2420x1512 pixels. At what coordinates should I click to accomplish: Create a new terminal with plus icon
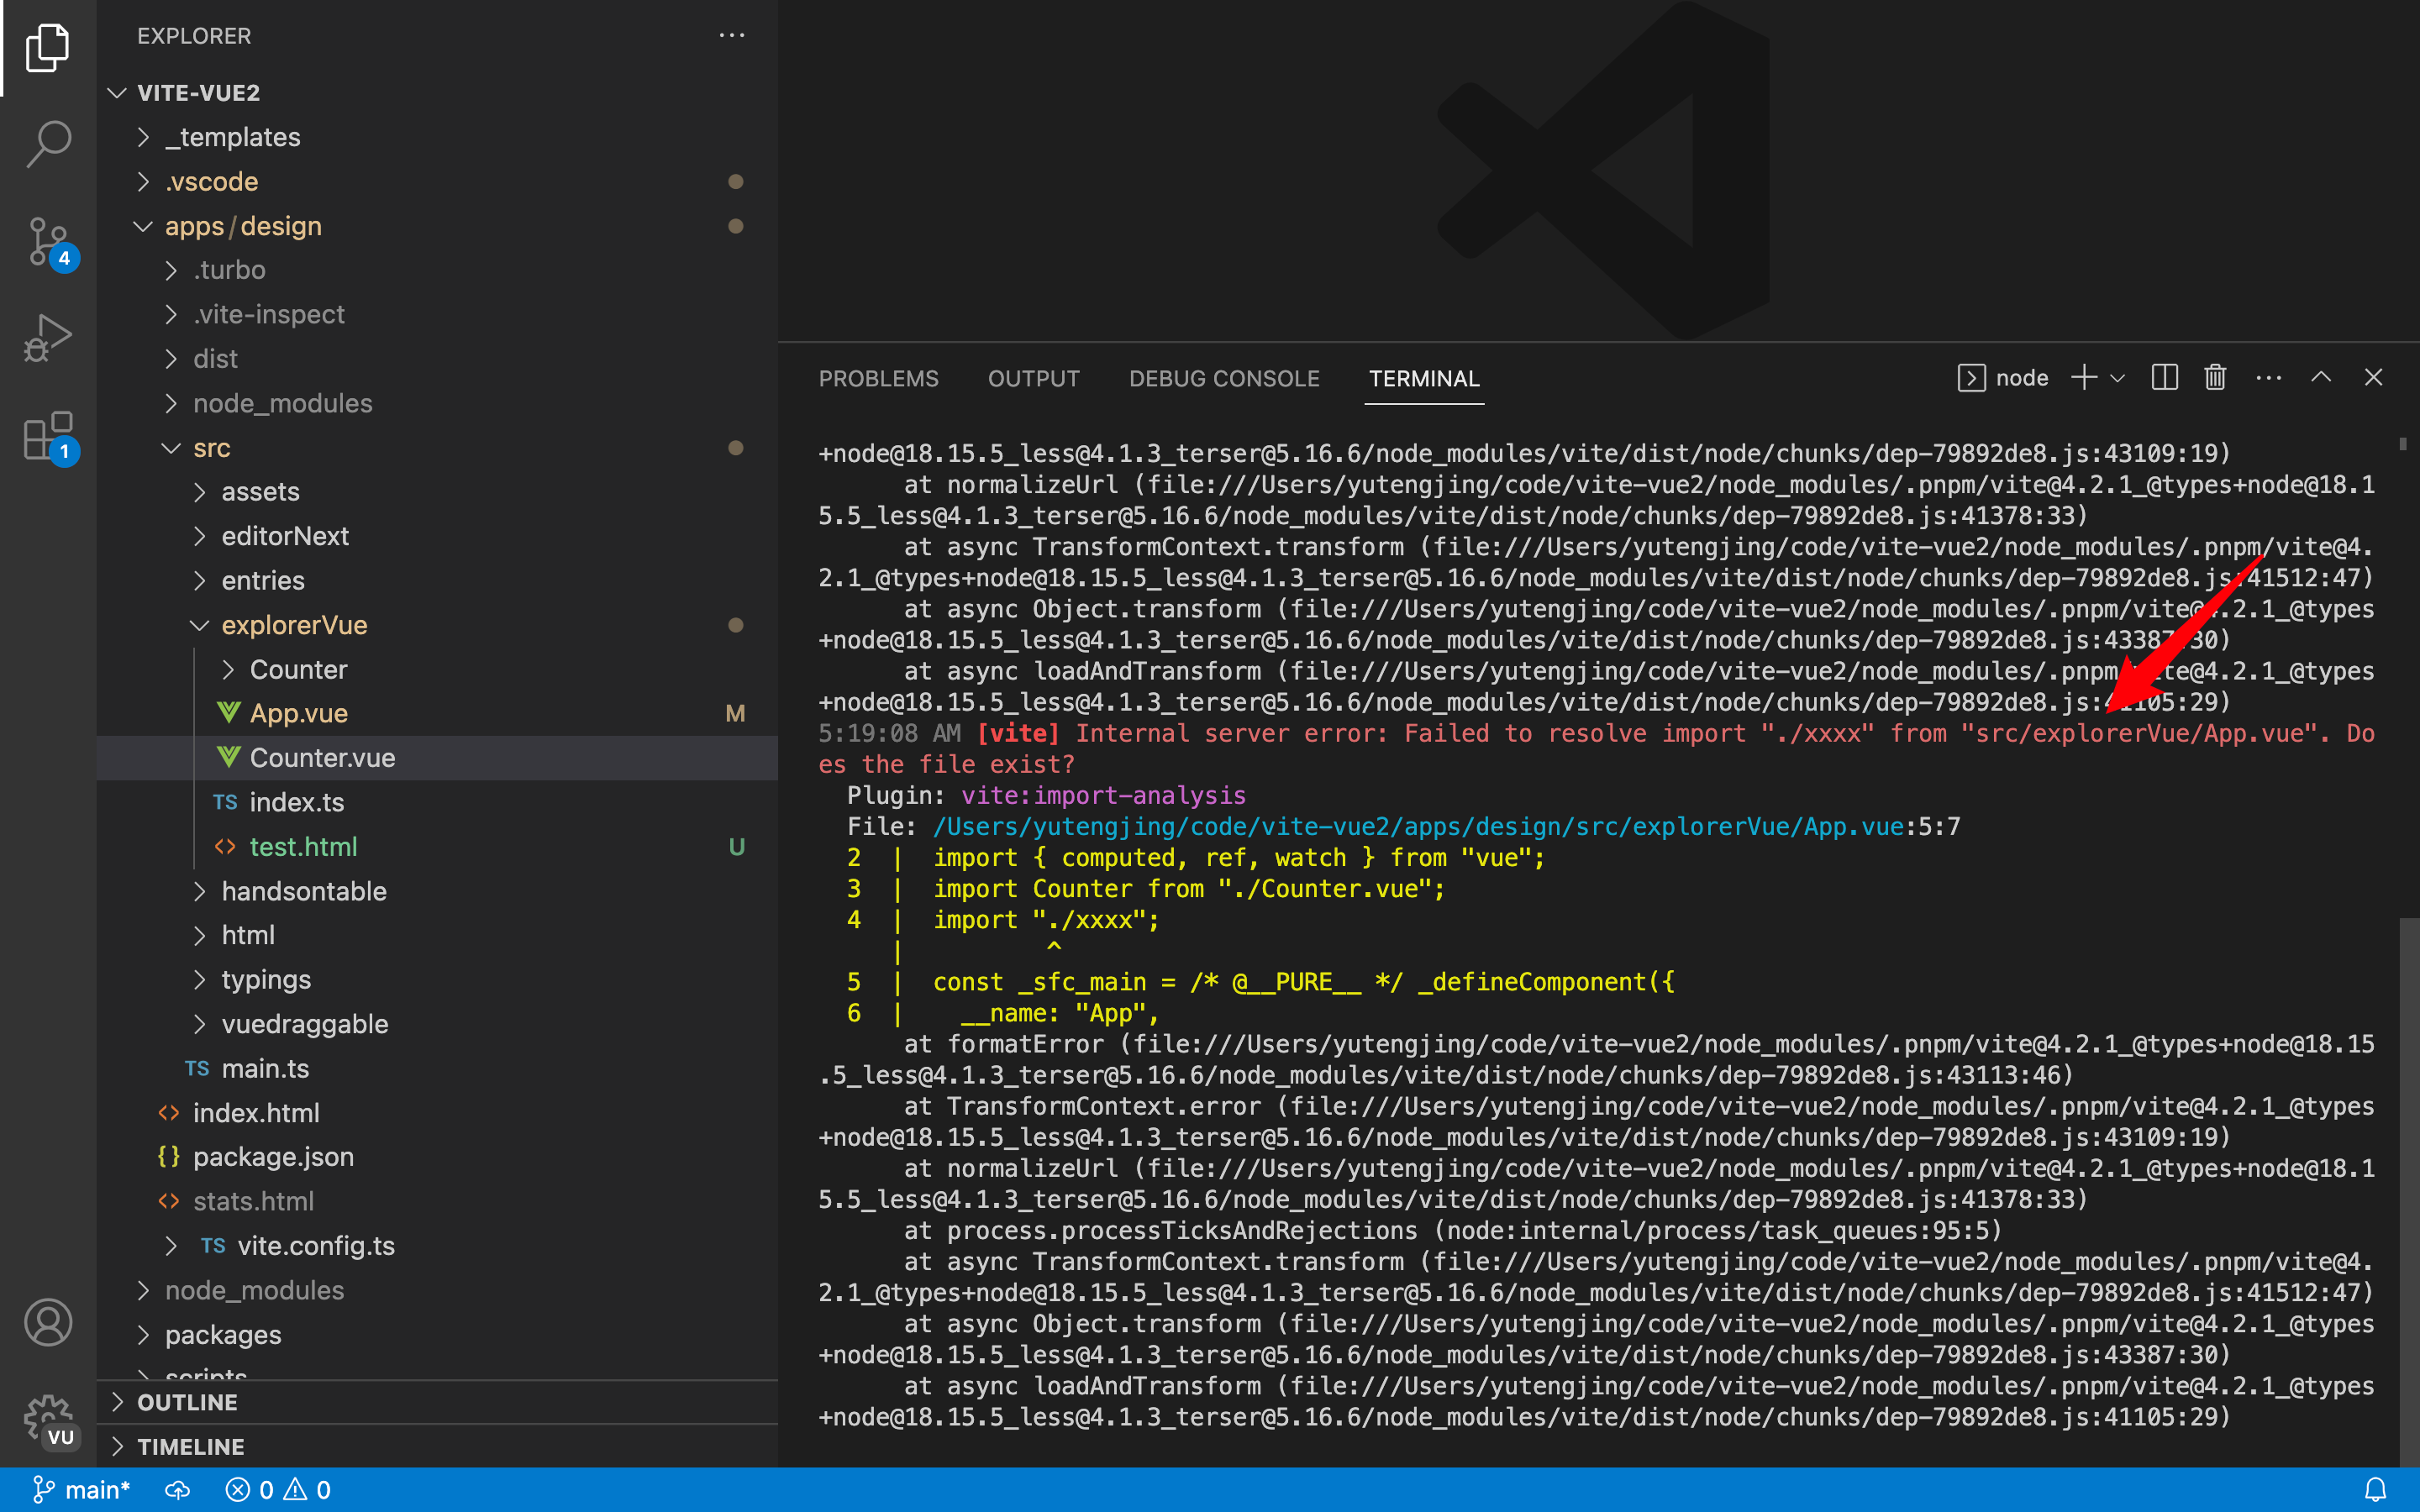click(2084, 378)
